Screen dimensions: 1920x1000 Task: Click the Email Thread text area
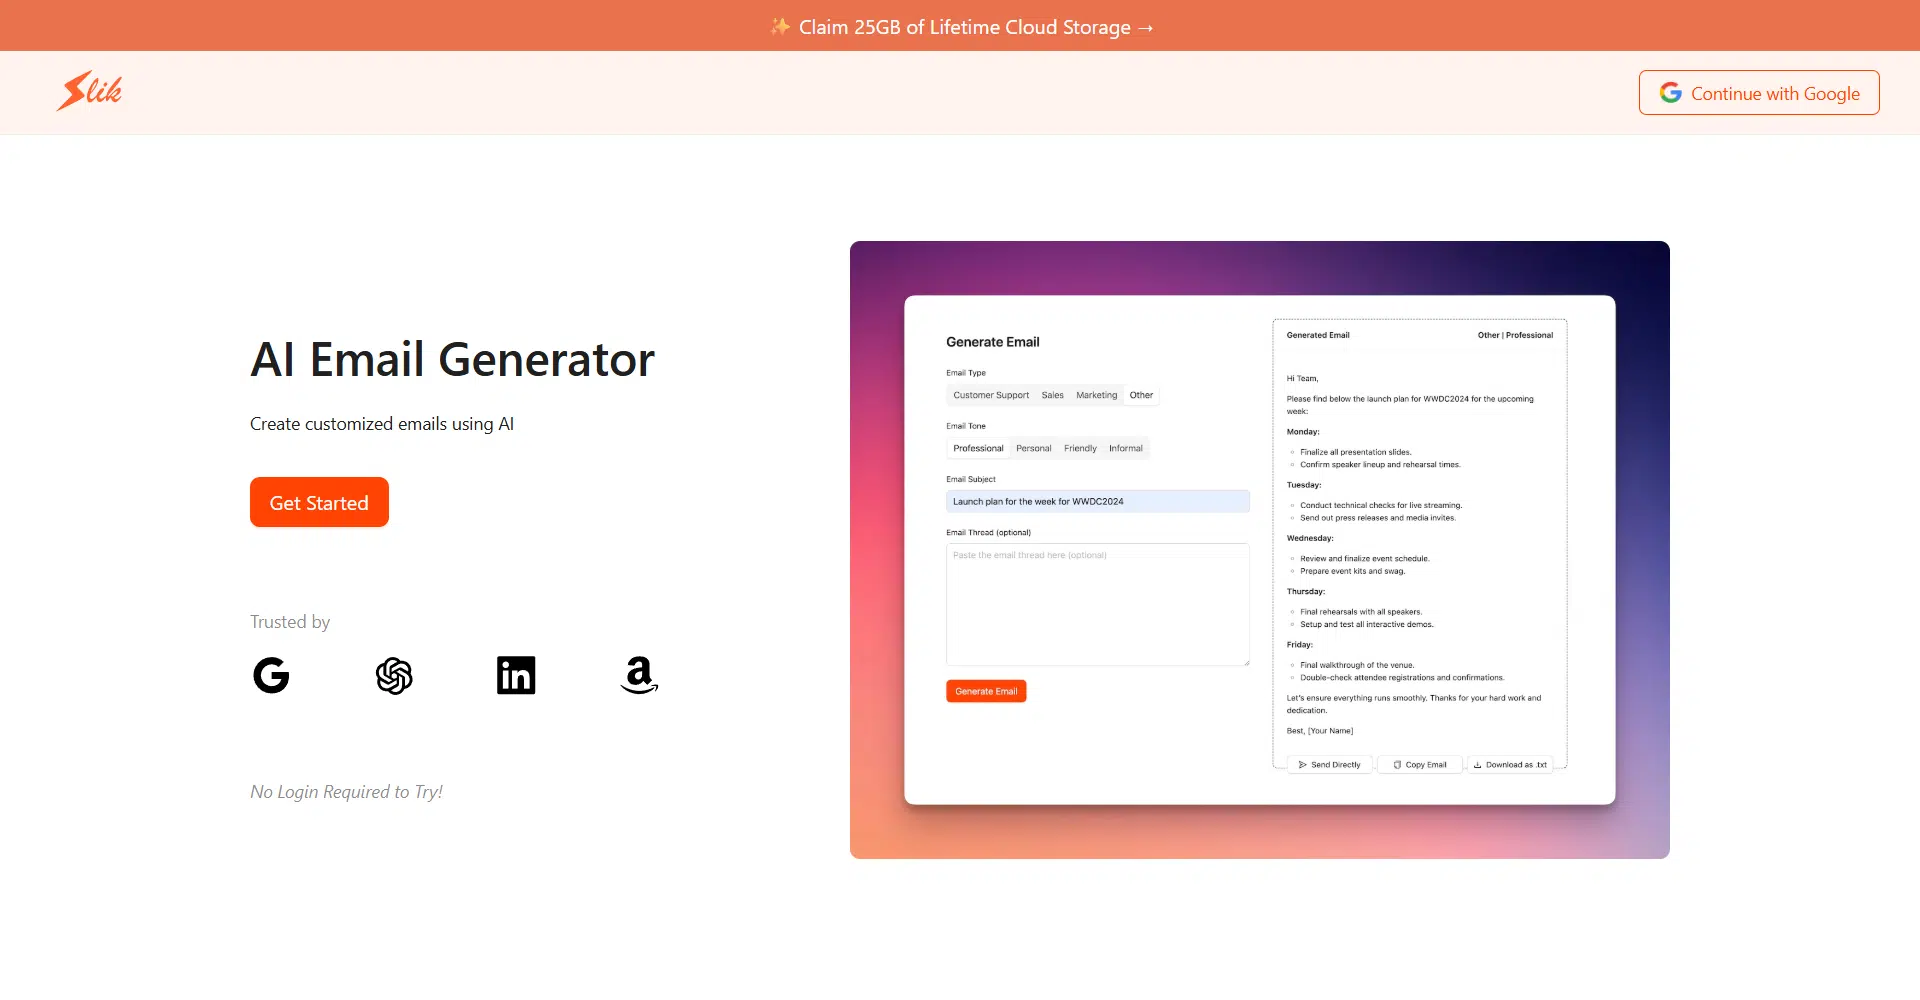pos(1097,605)
